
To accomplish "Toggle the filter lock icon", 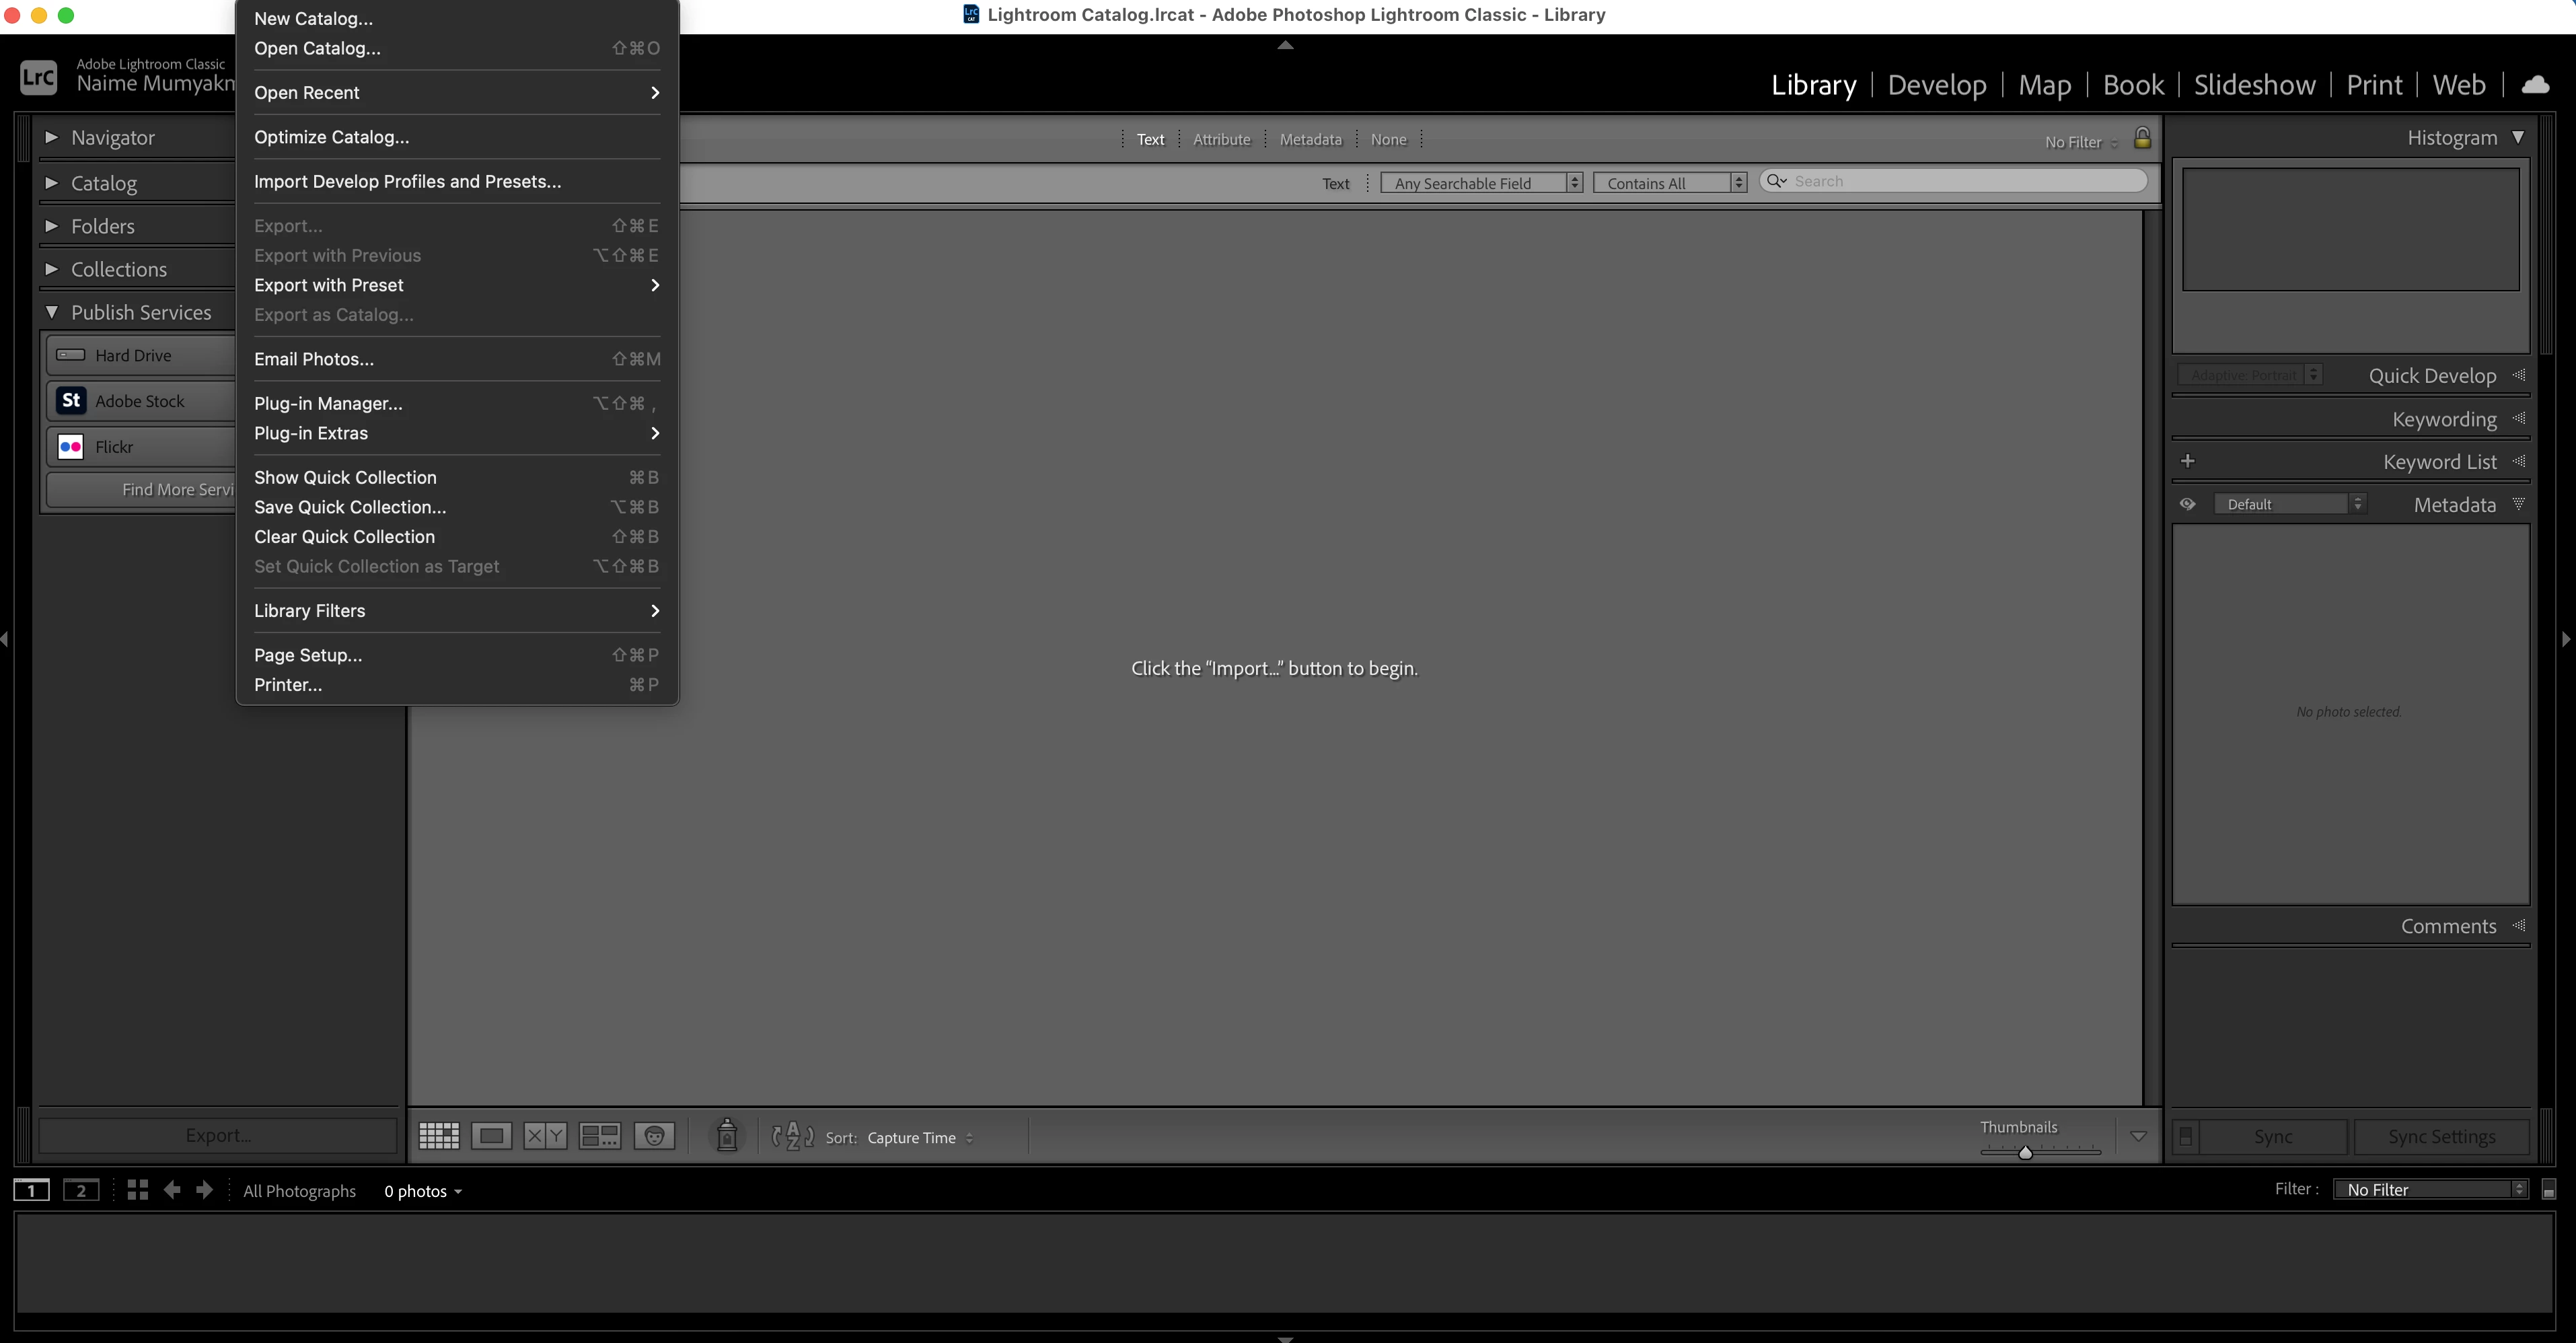I will click(2142, 139).
